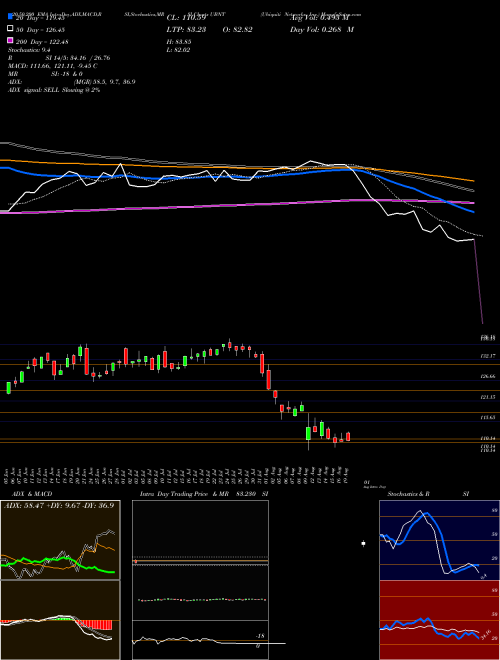Screen dimensions: 500x660
Task: Open the red RSI chart thumbnail
Action: tap(439, 620)
